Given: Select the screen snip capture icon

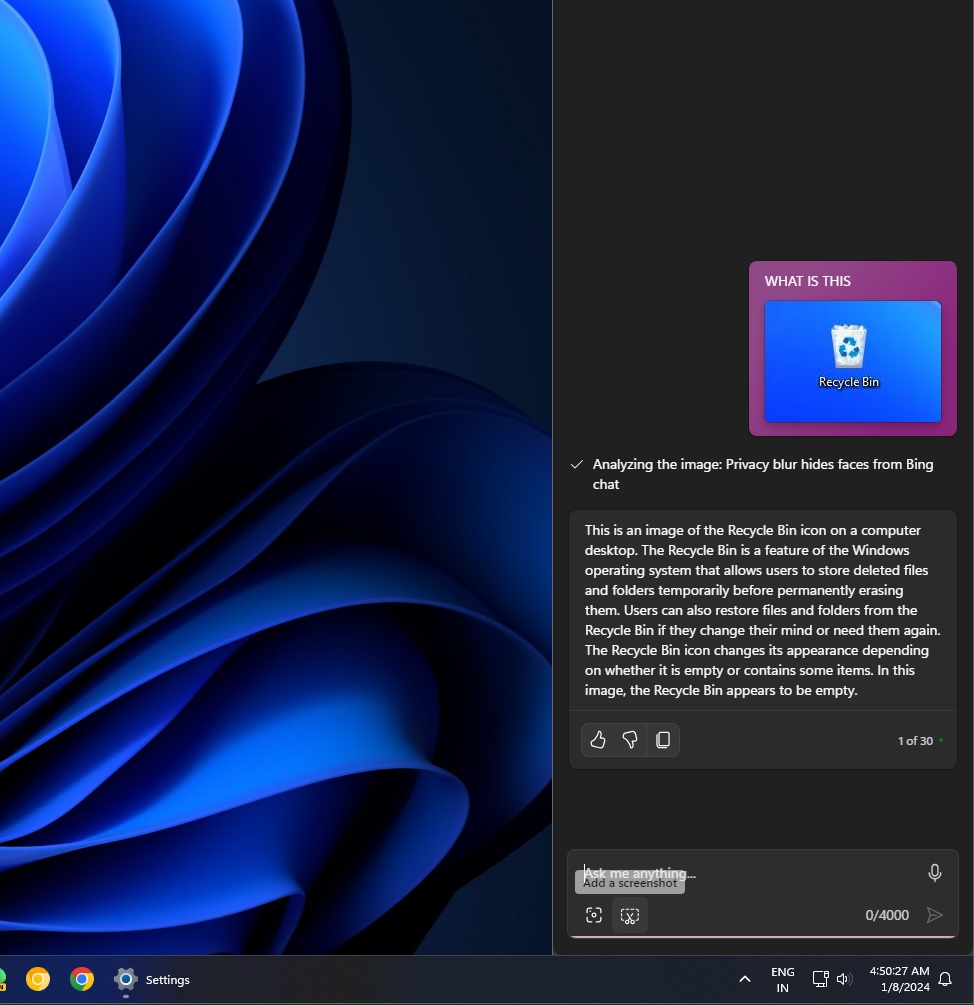Looking at the screenshot, I should [x=630, y=914].
